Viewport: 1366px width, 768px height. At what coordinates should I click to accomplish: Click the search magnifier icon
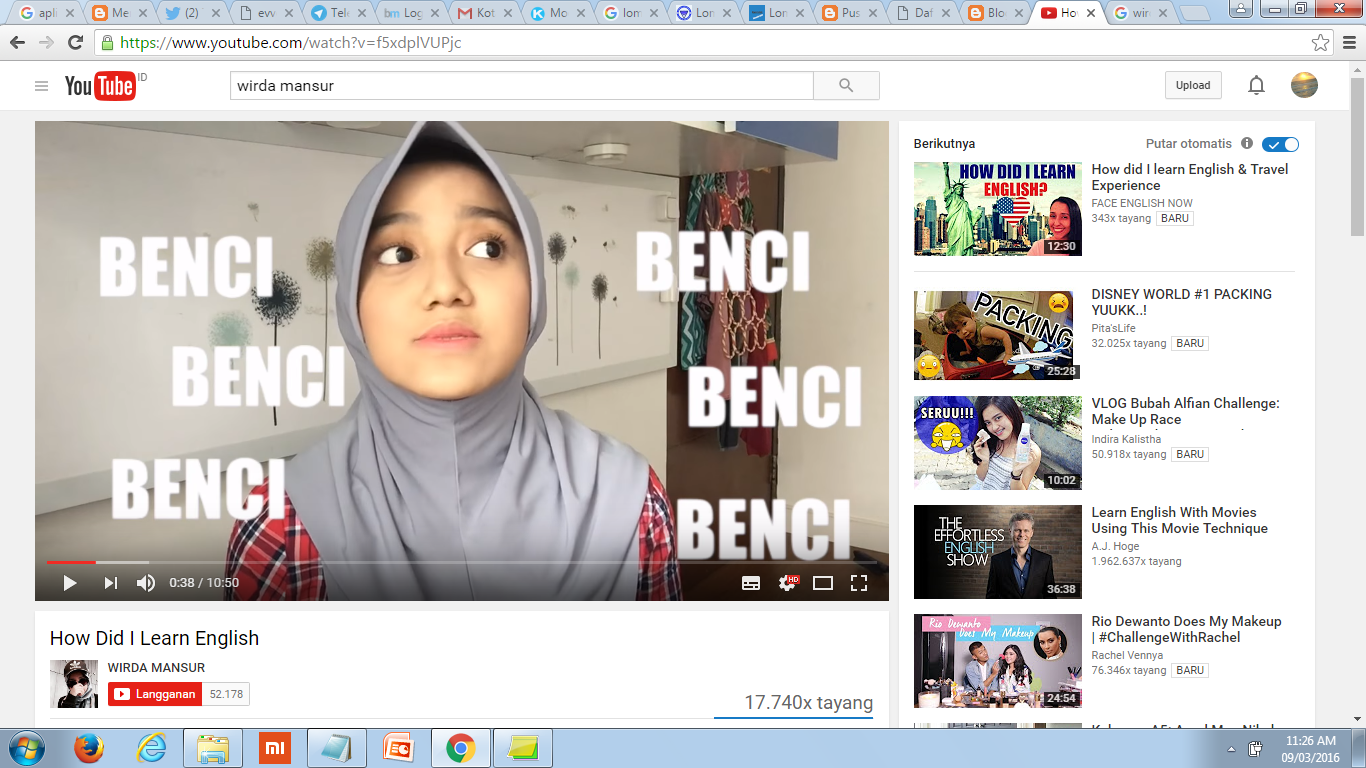tap(845, 86)
